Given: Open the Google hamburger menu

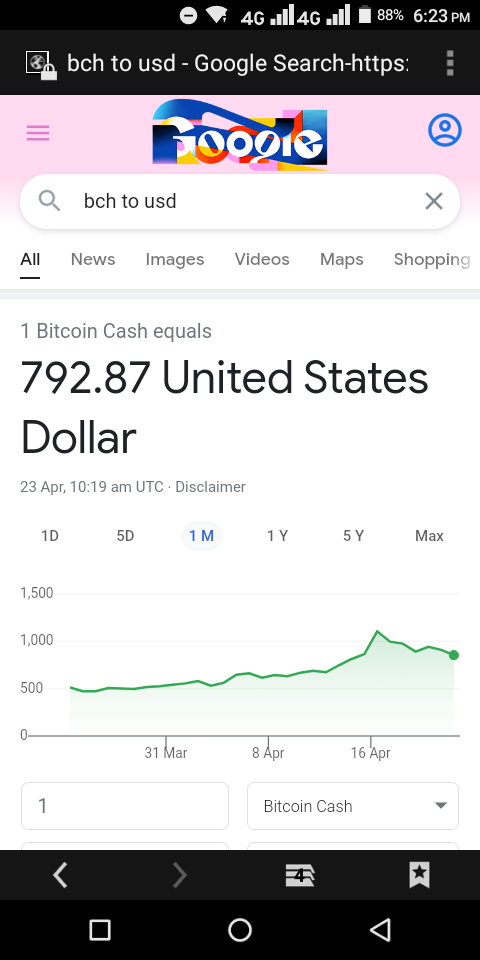Looking at the screenshot, I should pos(38,133).
